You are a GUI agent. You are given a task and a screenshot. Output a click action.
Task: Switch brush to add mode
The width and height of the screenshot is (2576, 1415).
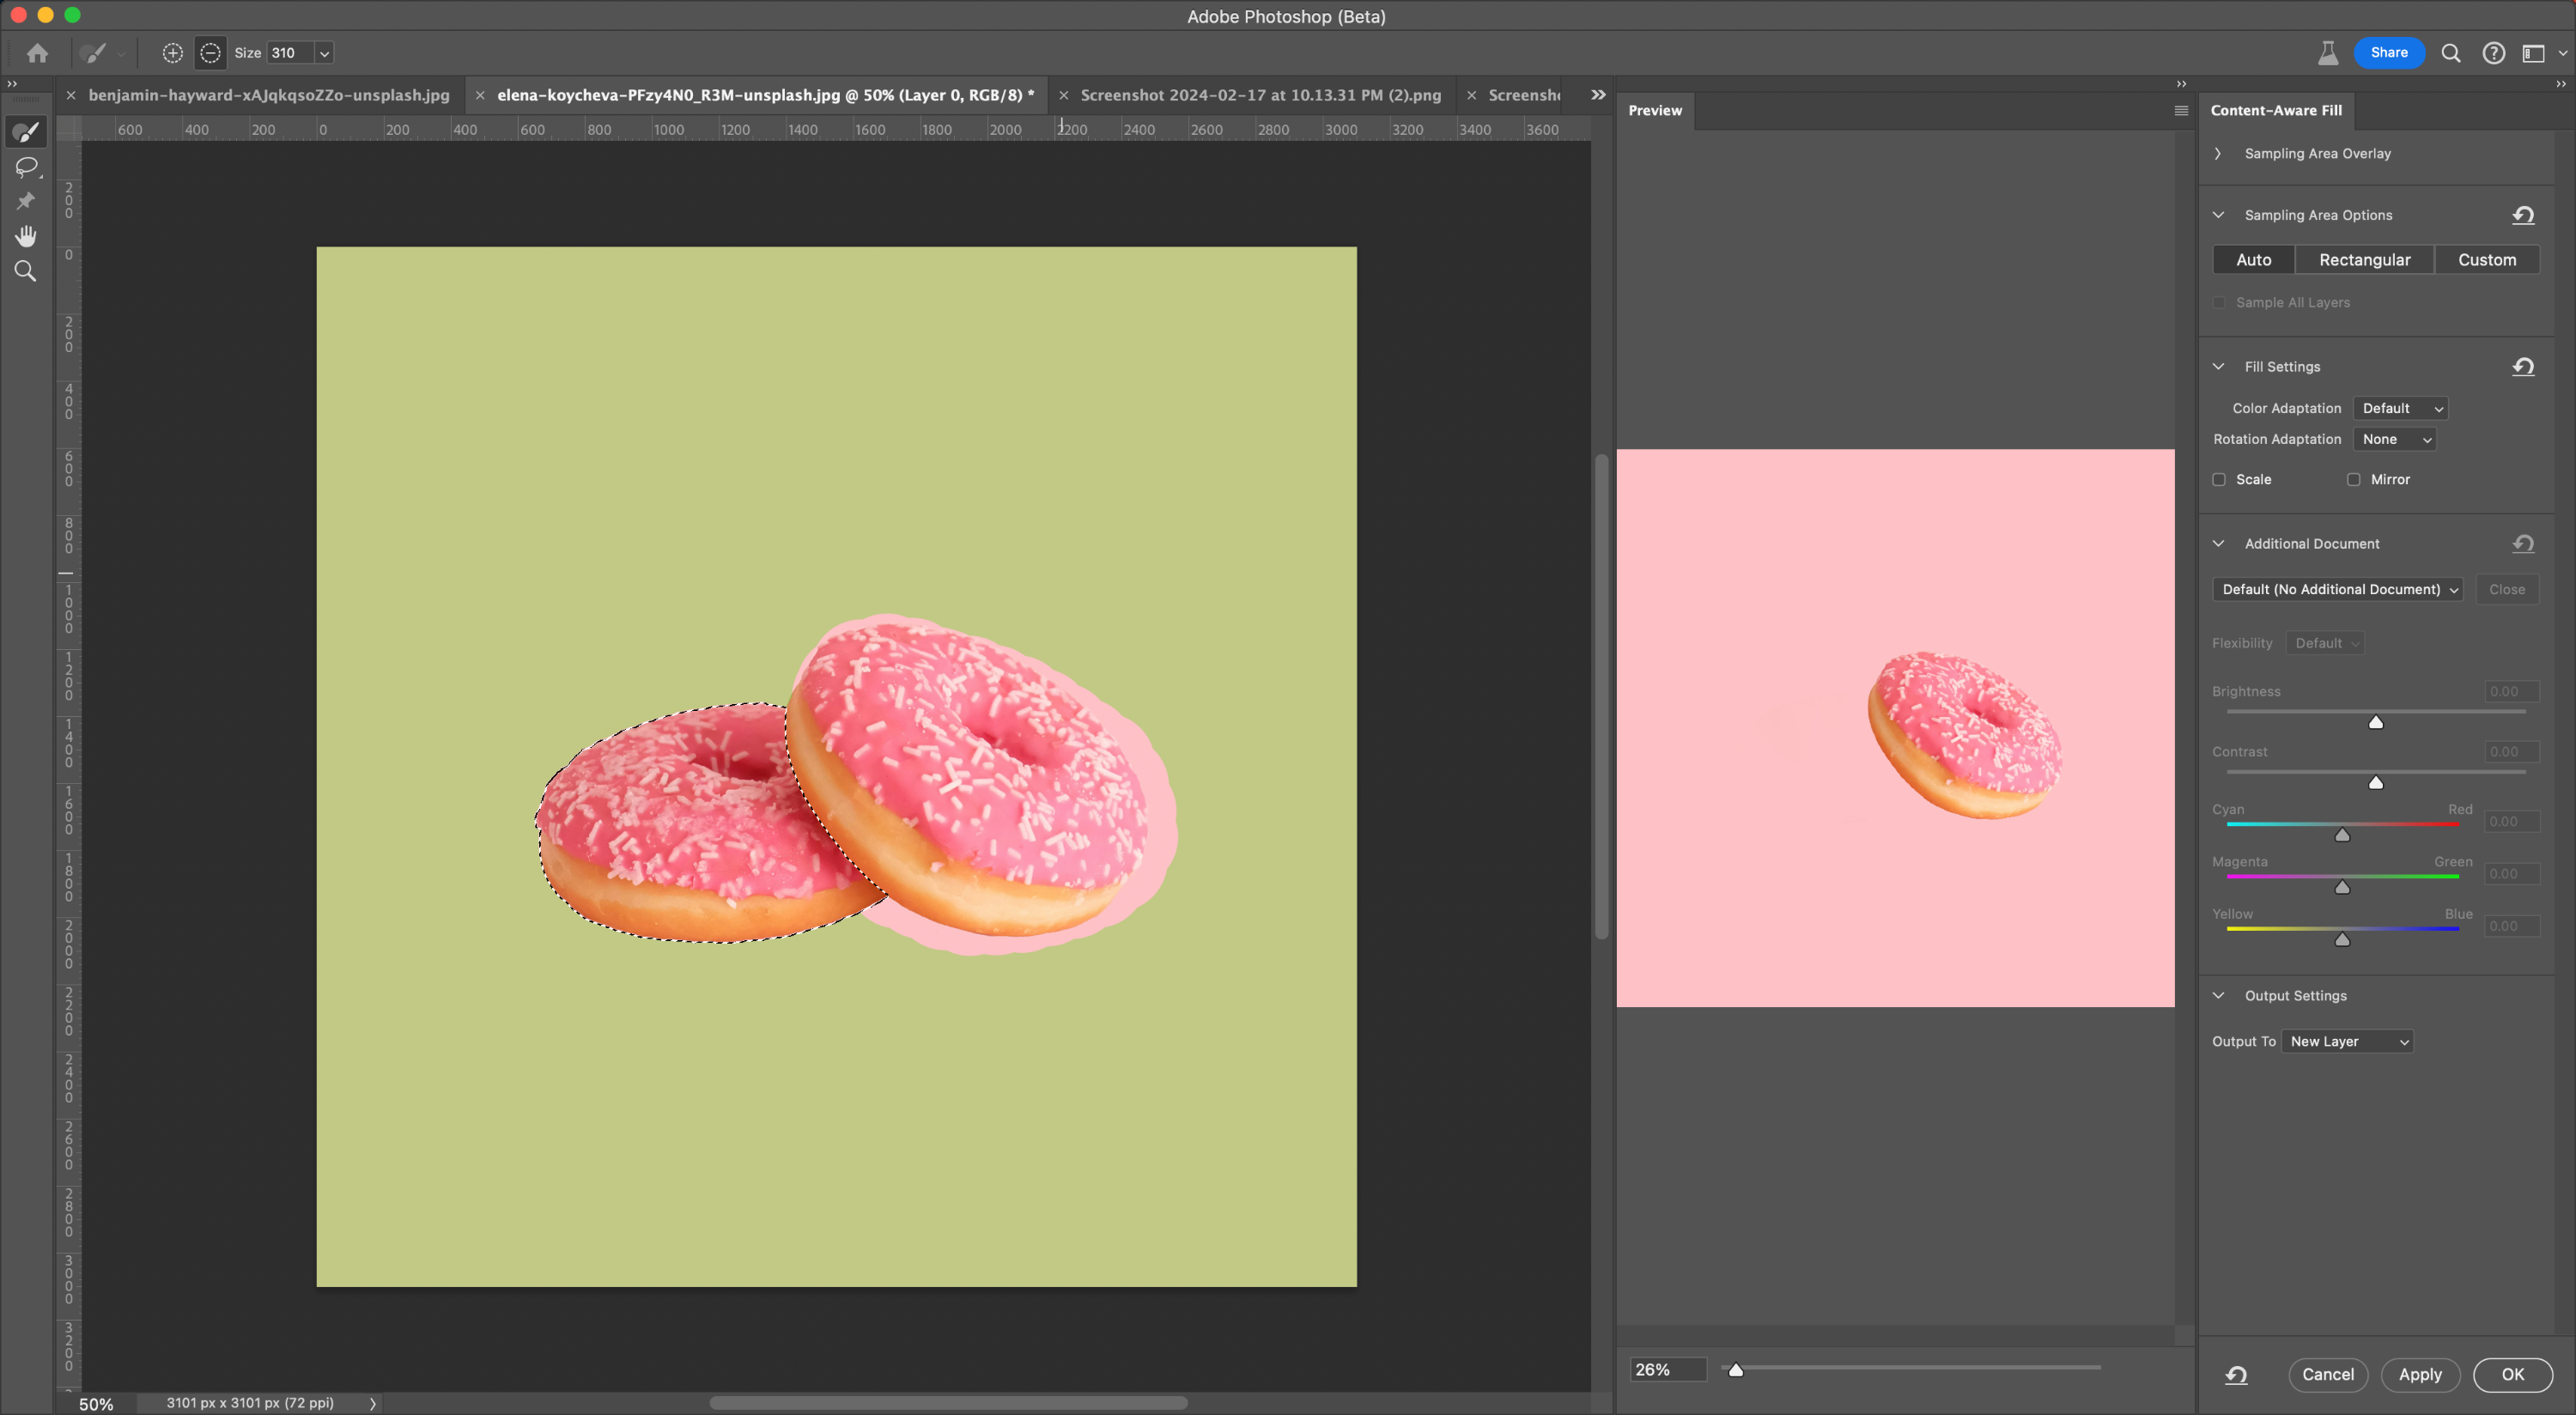173,53
